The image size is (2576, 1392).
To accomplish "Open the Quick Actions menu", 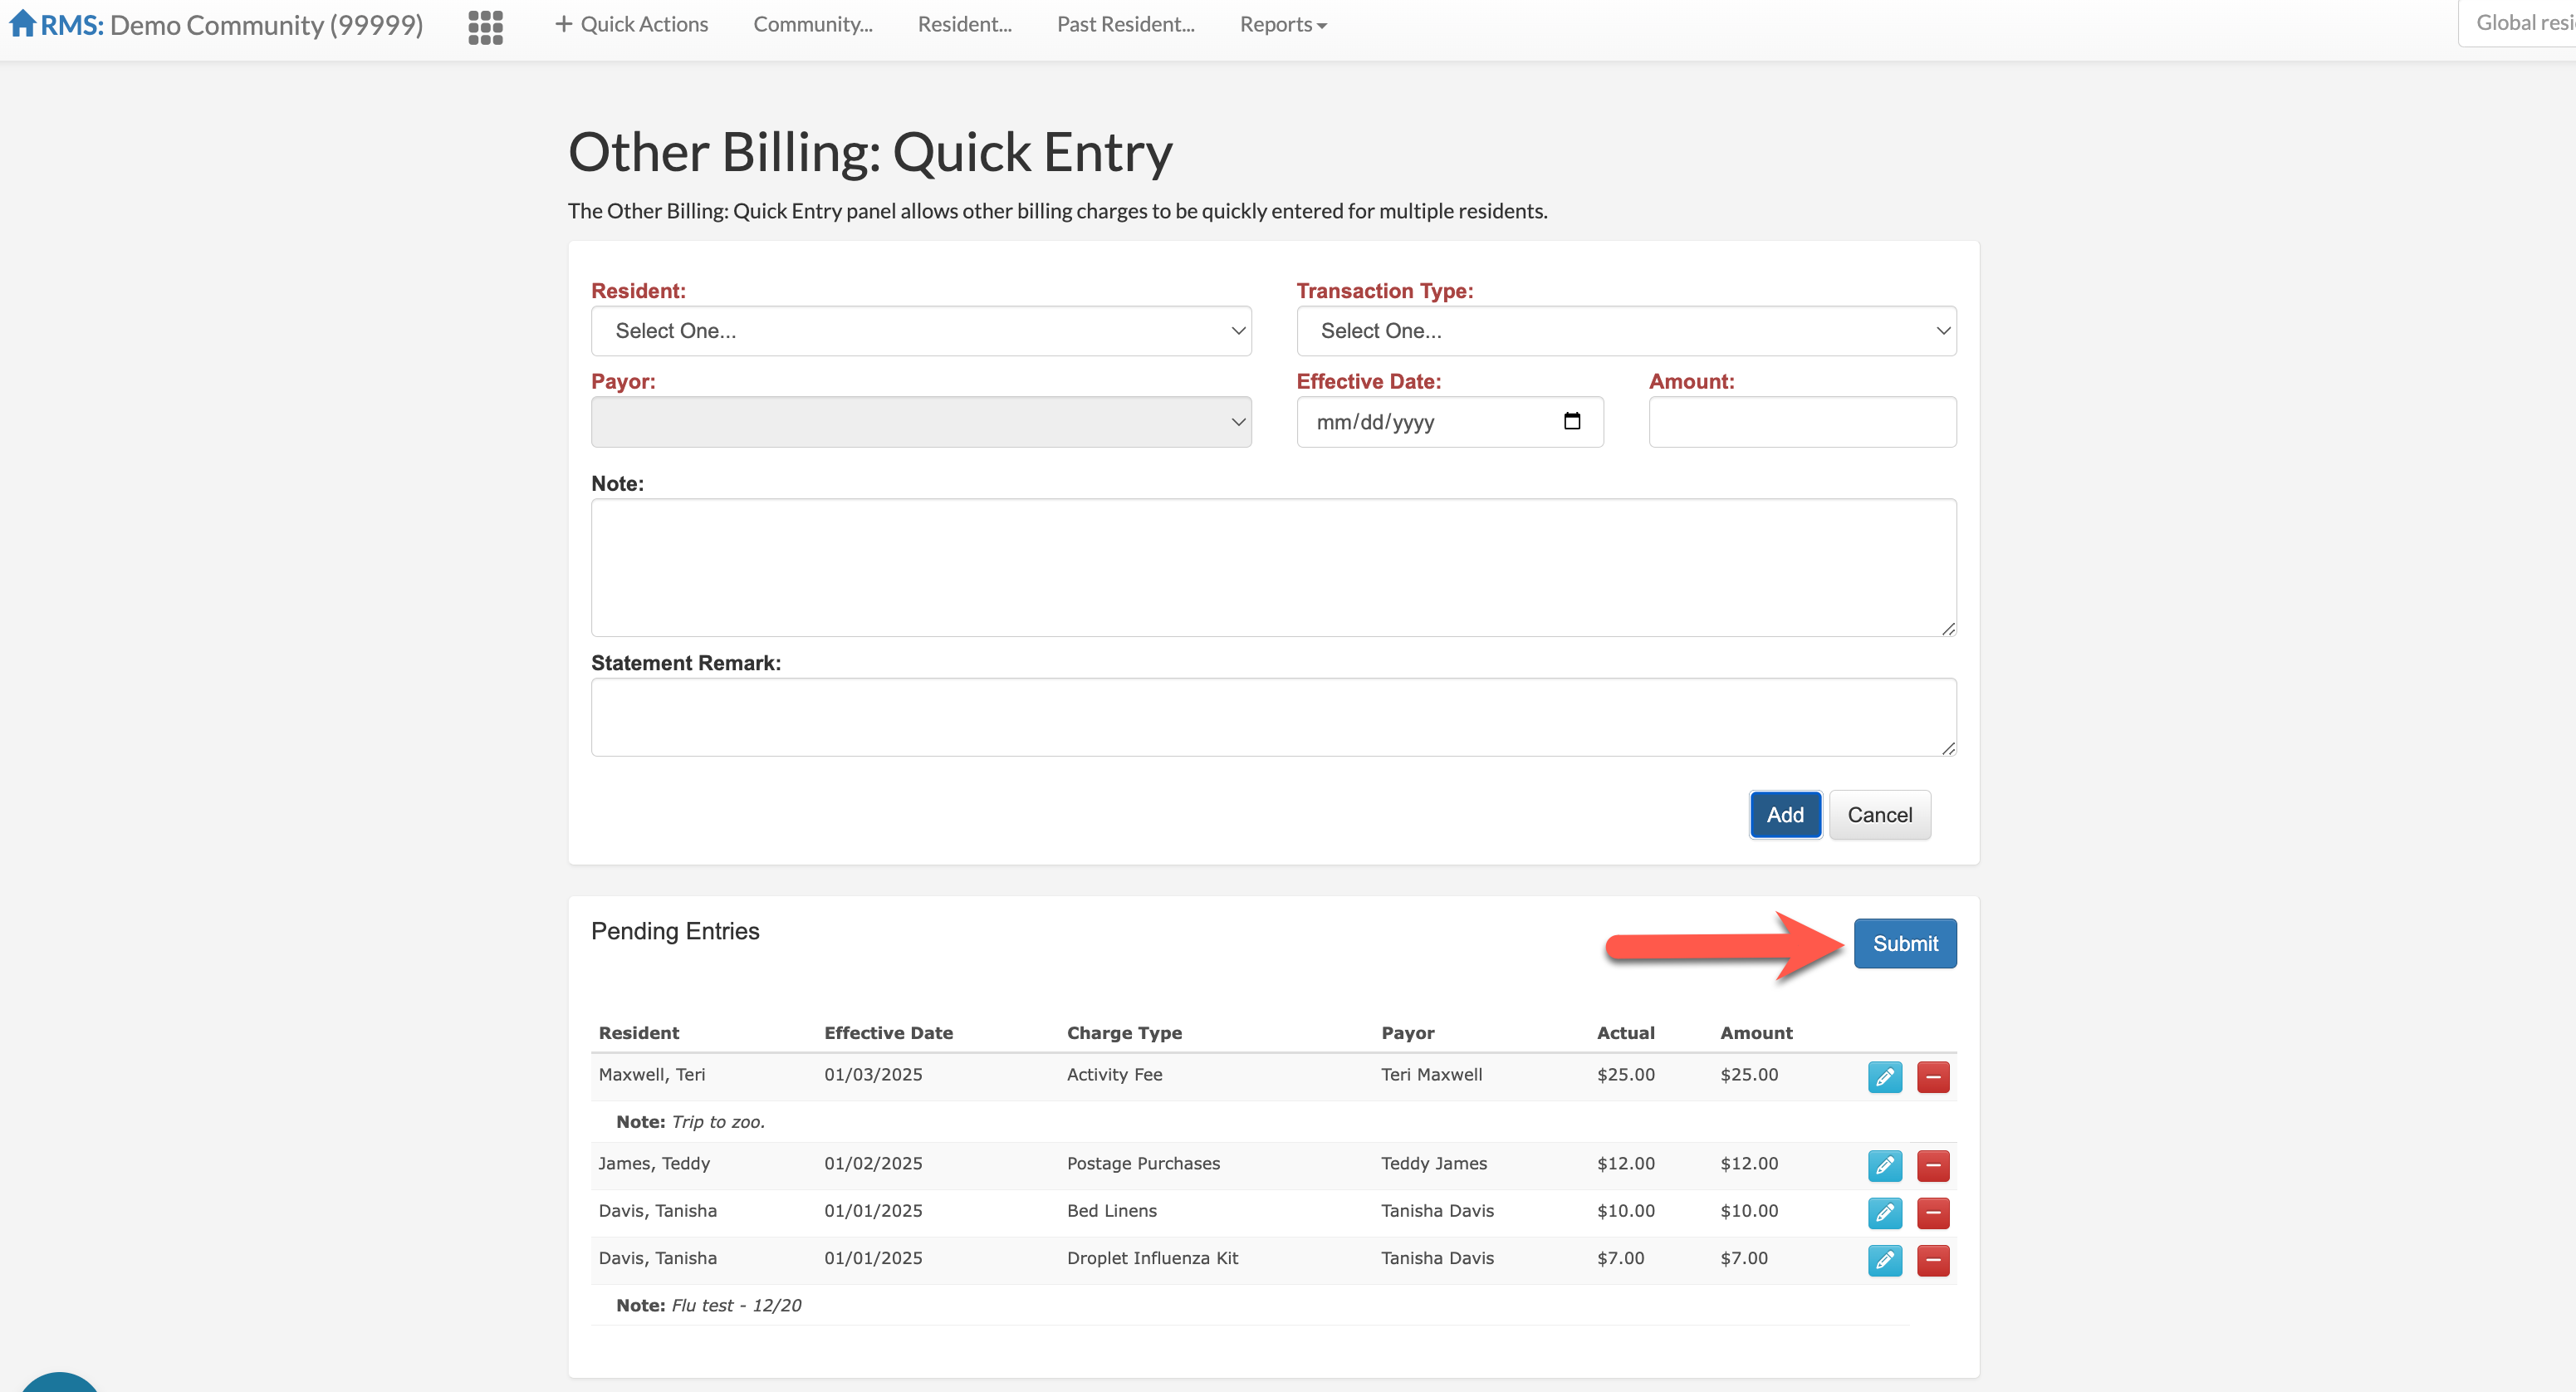I will click(x=631, y=24).
